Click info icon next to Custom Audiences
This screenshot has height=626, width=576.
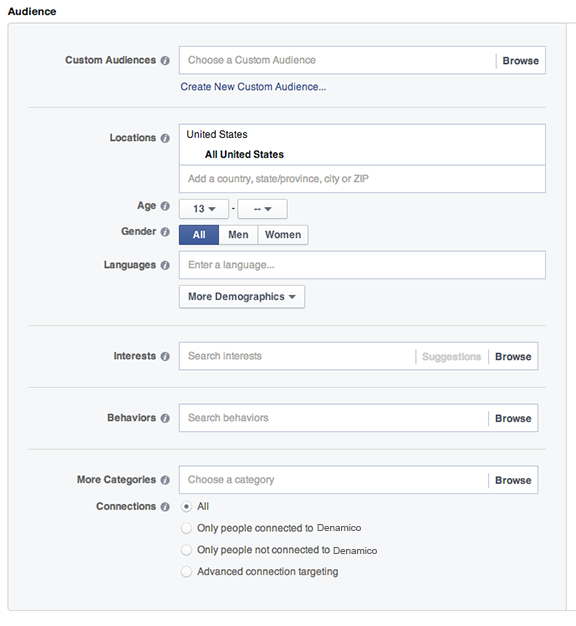pyautogui.click(x=165, y=60)
